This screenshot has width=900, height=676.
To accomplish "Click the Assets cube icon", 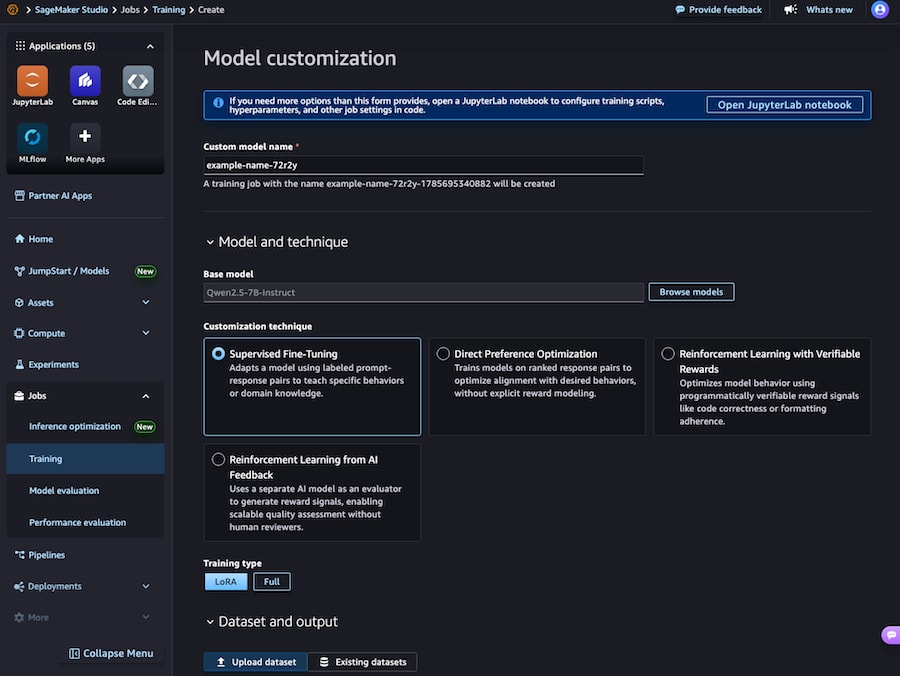I will pos(19,302).
